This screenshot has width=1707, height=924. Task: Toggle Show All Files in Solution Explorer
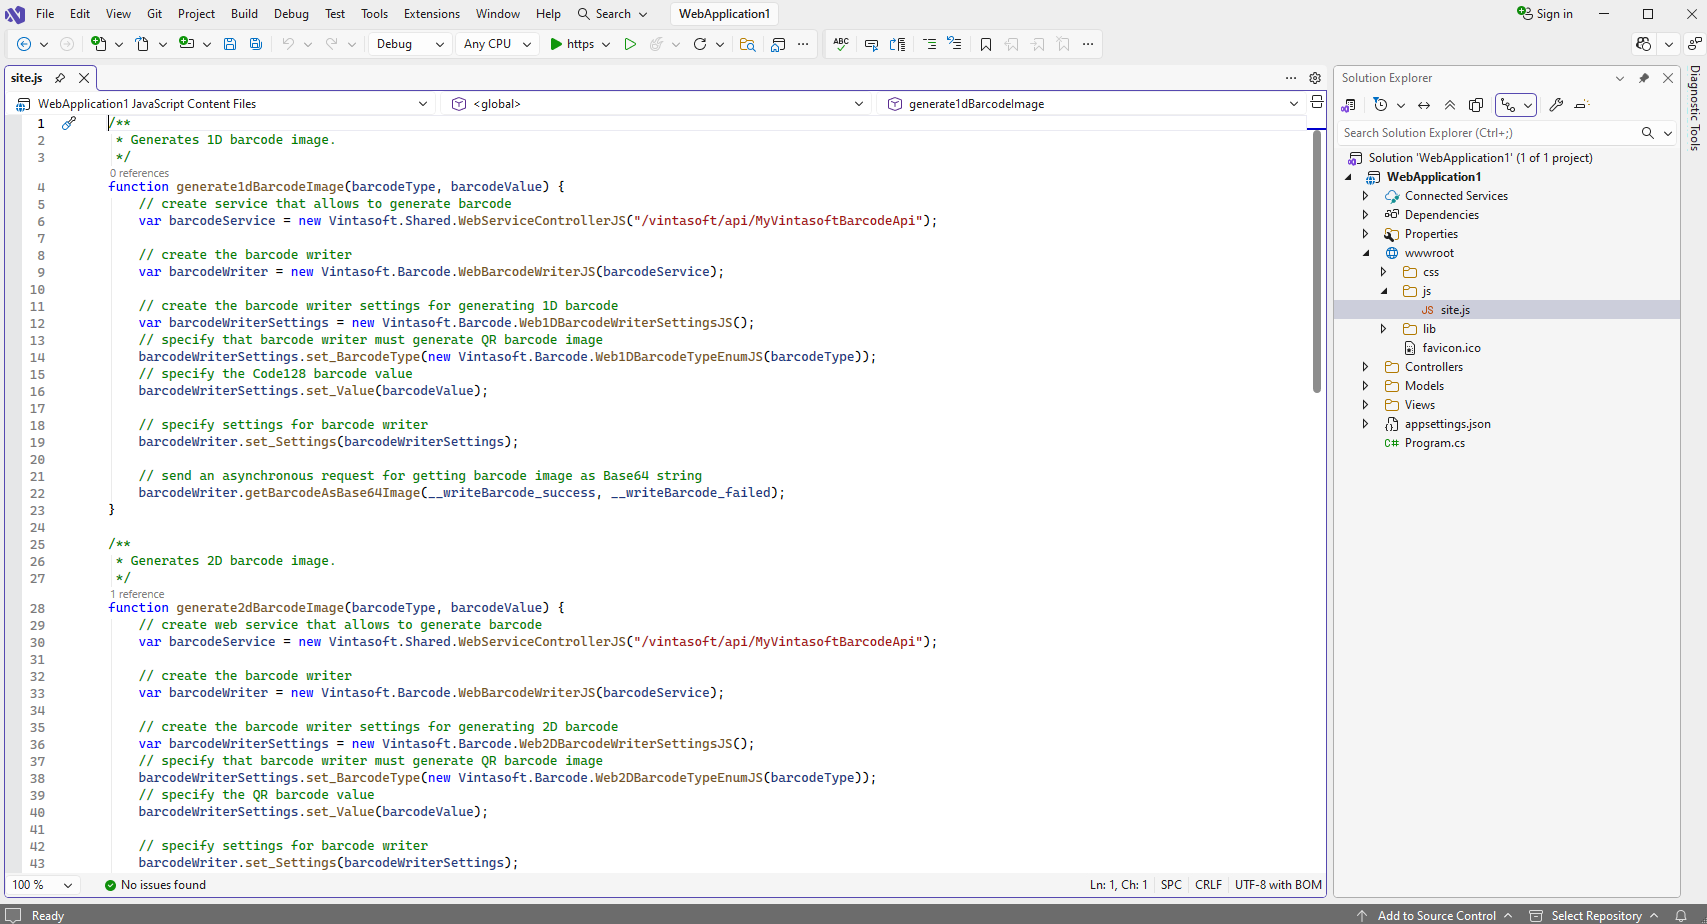(x=1476, y=105)
